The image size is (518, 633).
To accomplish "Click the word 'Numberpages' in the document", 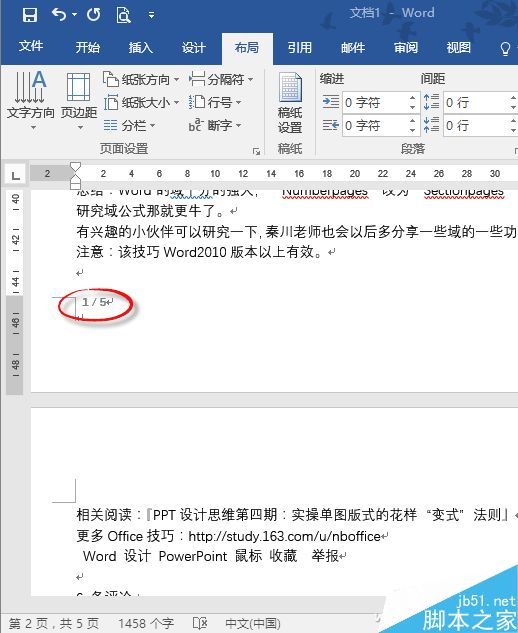I will [x=325, y=192].
